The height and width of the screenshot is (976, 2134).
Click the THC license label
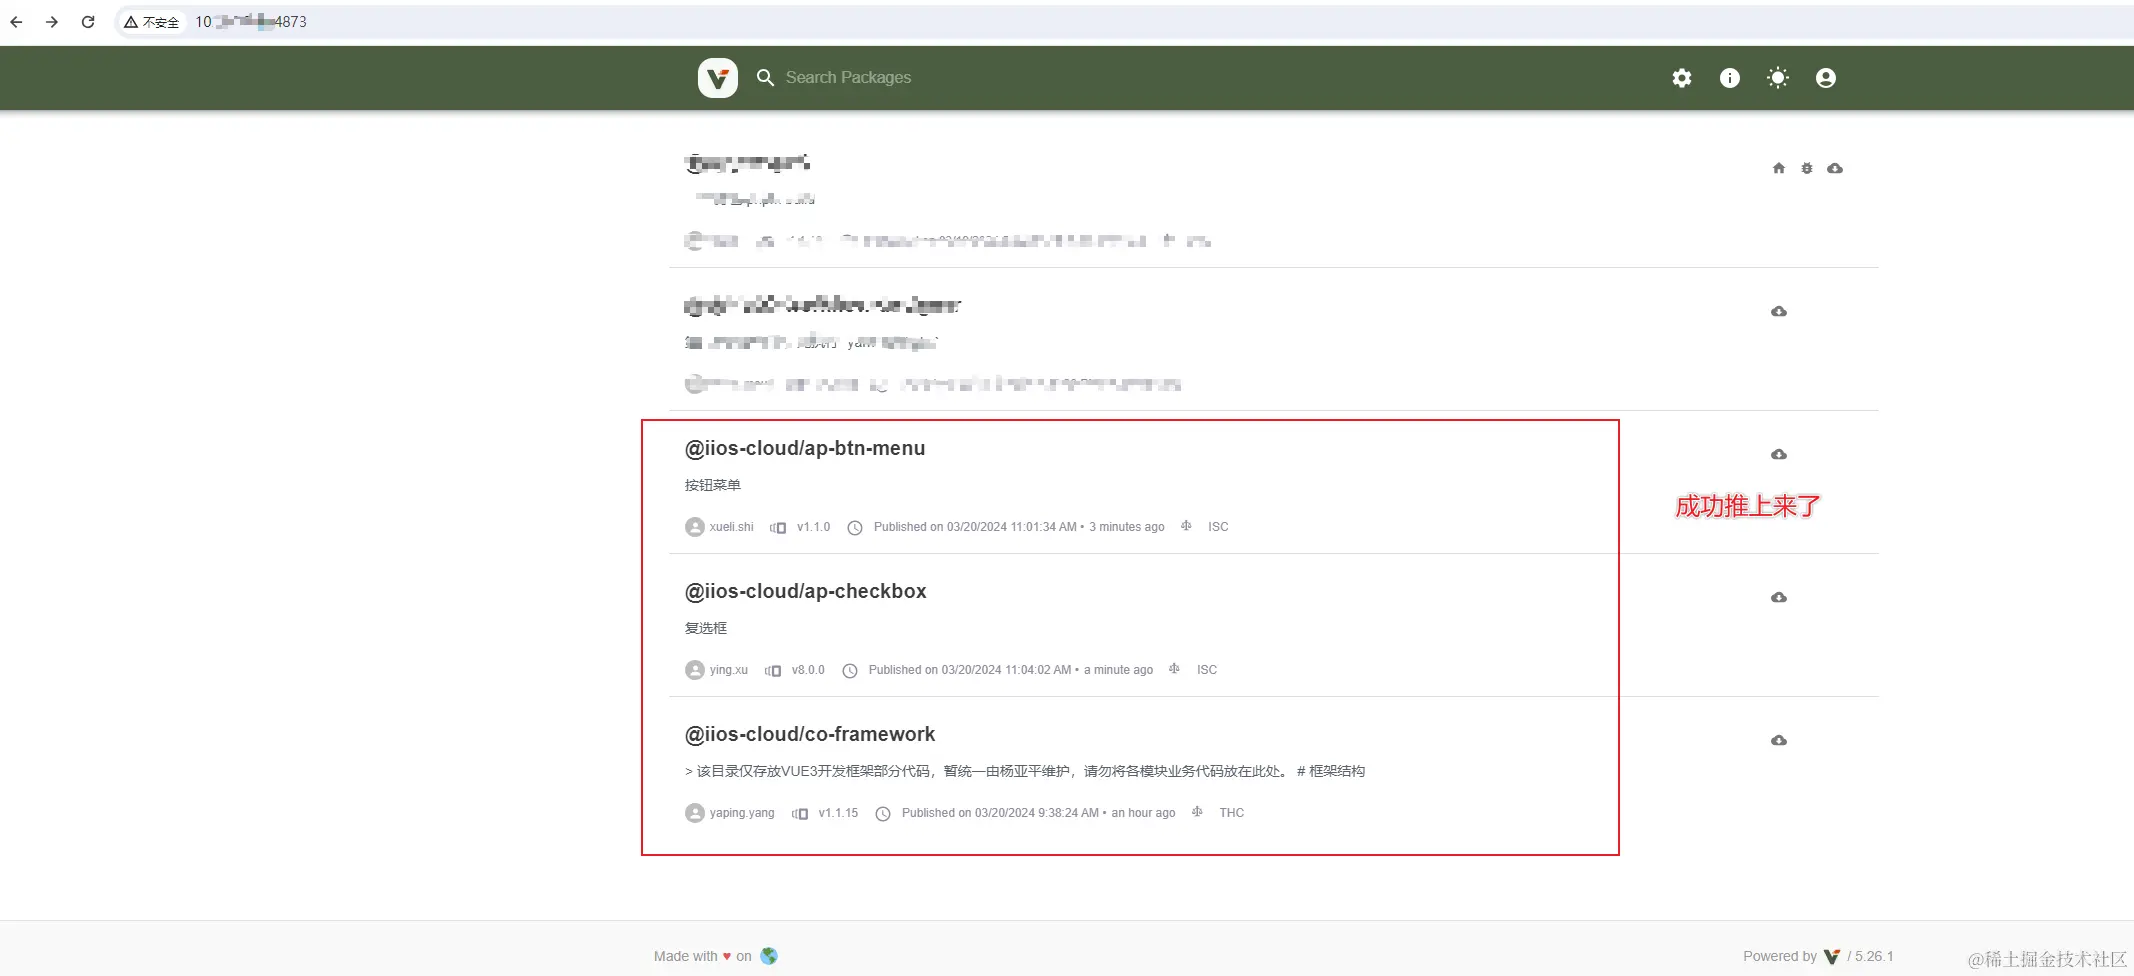tap(1232, 813)
